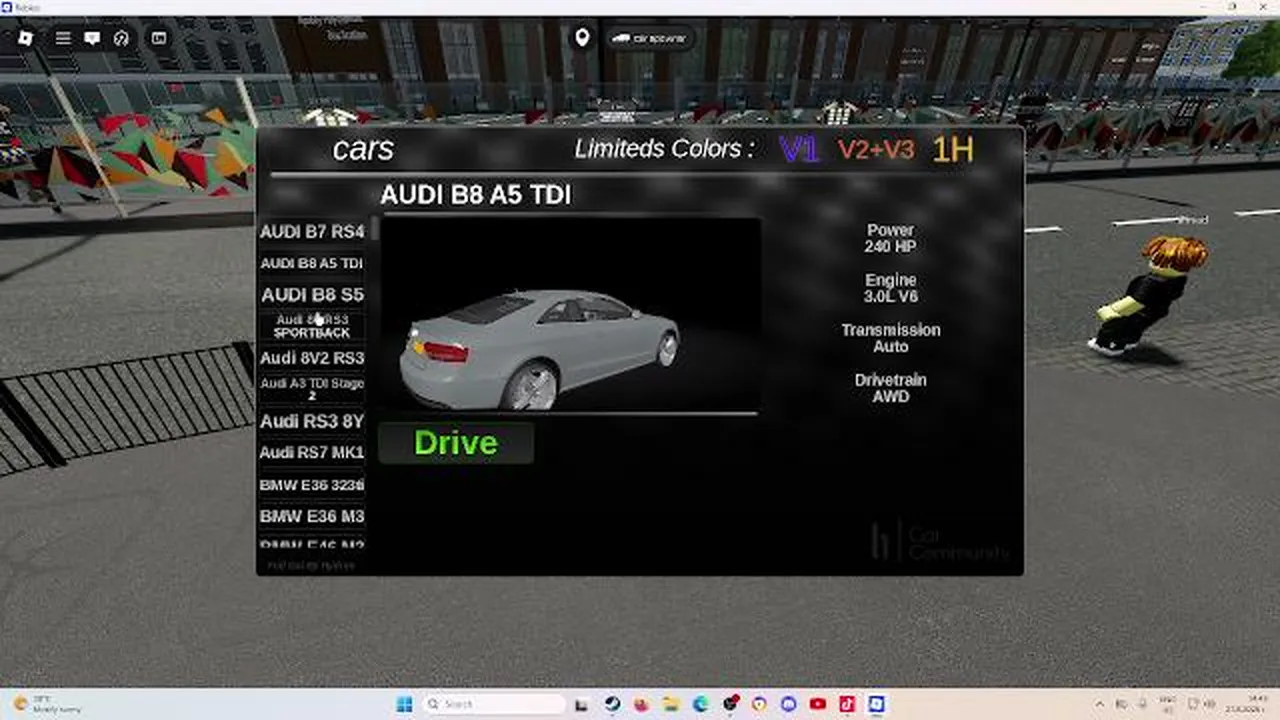
Task: Open the dark app with red badge in taskbar
Action: click(x=730, y=704)
